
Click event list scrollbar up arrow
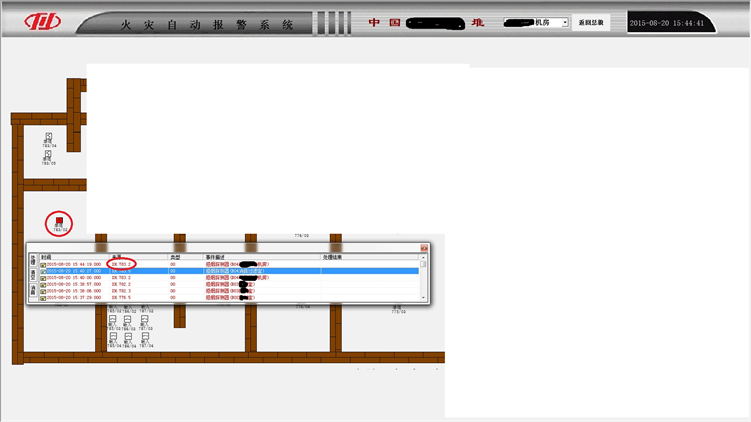[423, 258]
